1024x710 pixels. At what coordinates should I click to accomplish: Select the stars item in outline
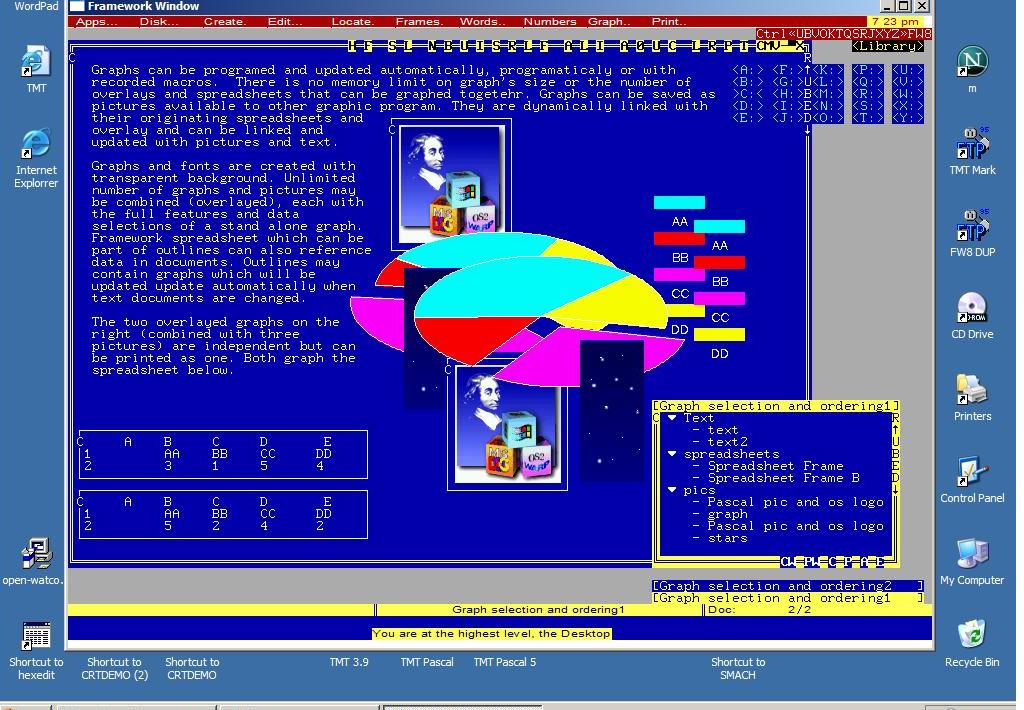pyautogui.click(x=727, y=538)
